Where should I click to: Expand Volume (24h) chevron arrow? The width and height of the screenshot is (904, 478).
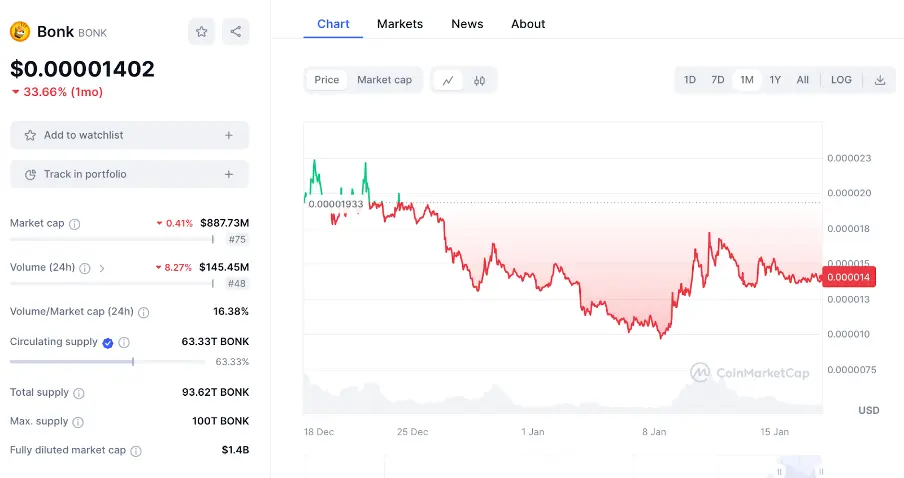pyautogui.click(x=102, y=268)
